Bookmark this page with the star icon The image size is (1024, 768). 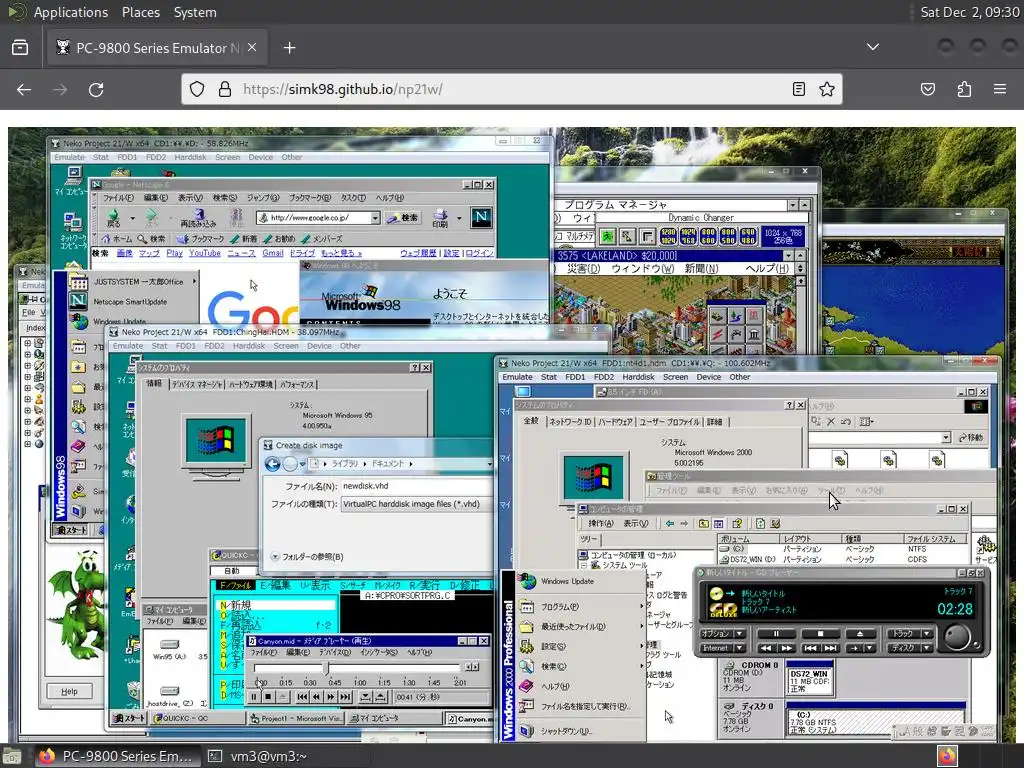pos(827,89)
